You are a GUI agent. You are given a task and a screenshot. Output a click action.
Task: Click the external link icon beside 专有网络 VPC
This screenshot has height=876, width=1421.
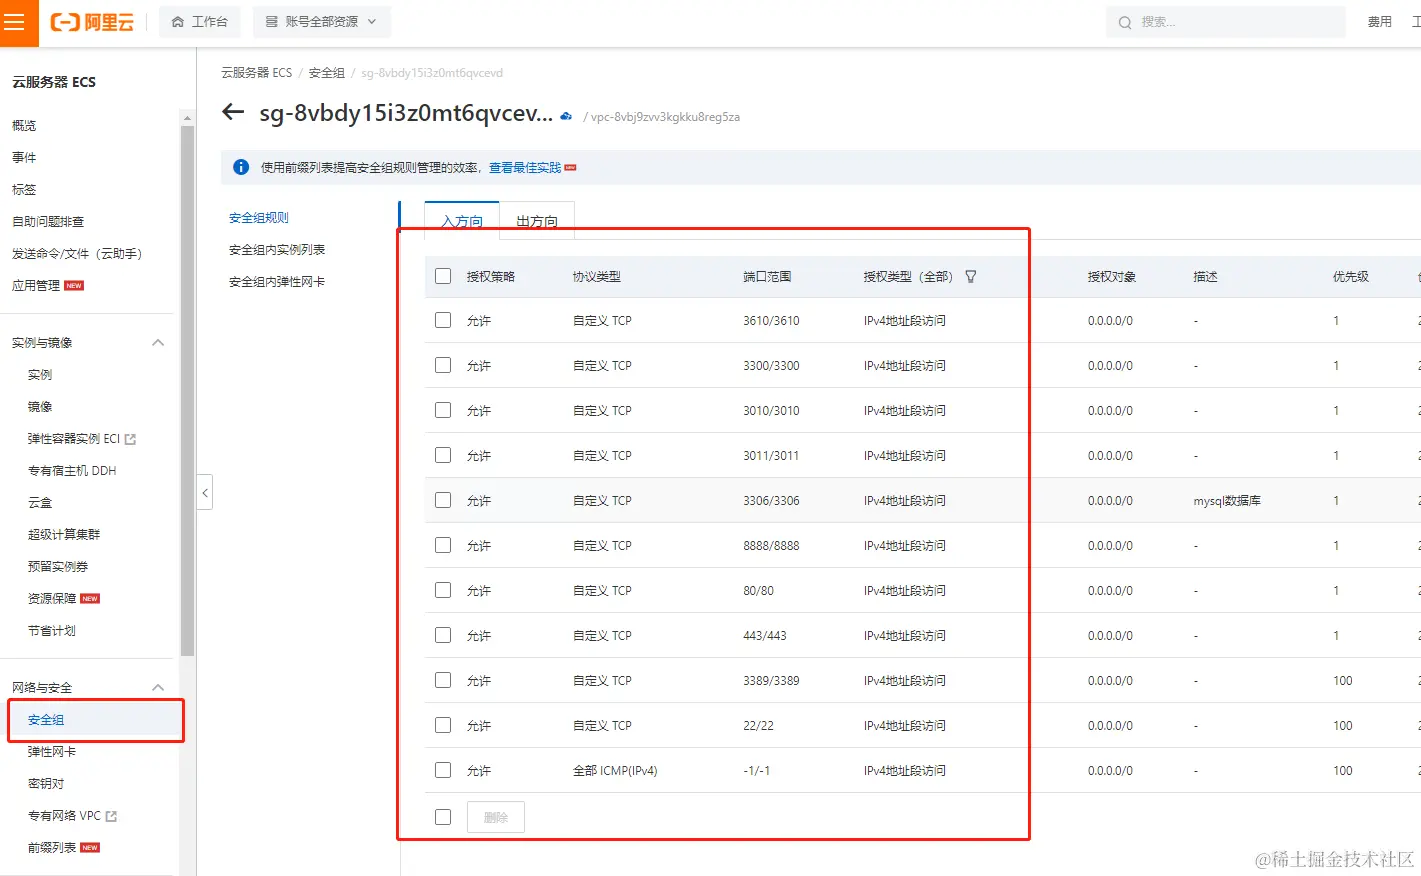click(111, 816)
